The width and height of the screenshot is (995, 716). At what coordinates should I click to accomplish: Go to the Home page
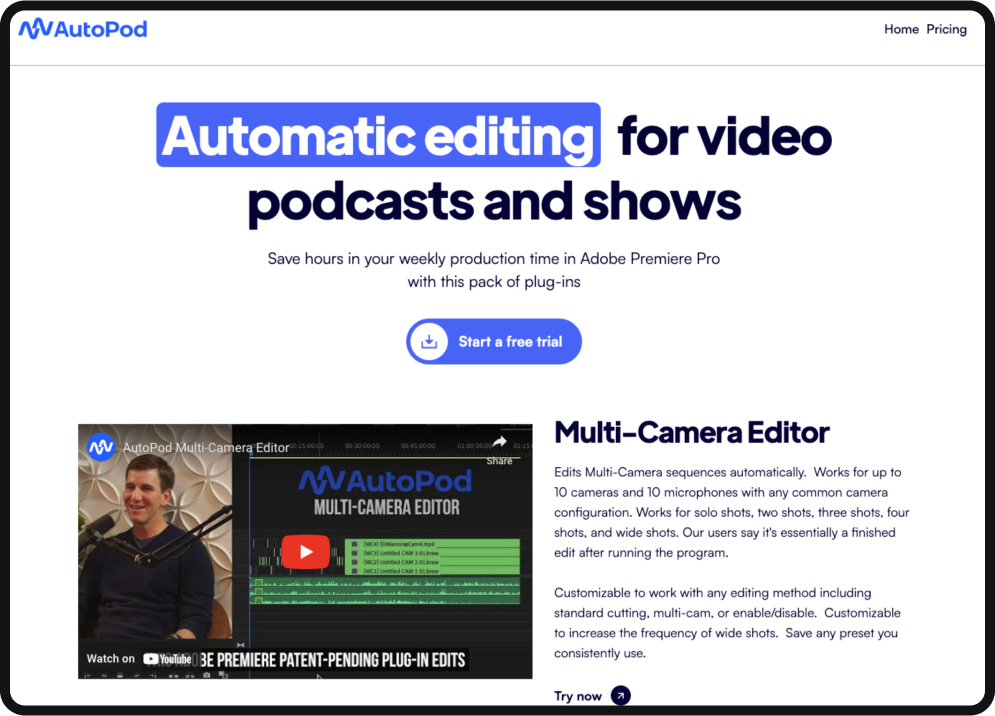pyautogui.click(x=901, y=29)
